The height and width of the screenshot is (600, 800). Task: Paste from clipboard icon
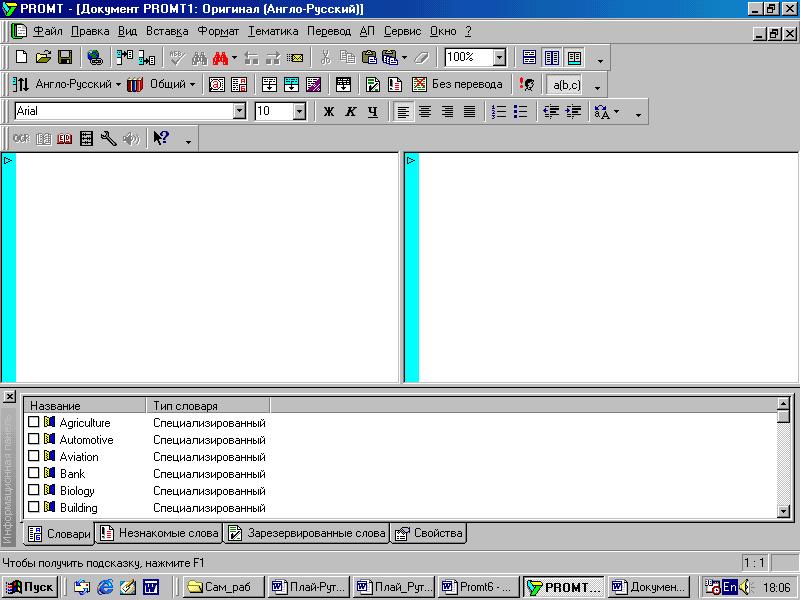click(369, 57)
